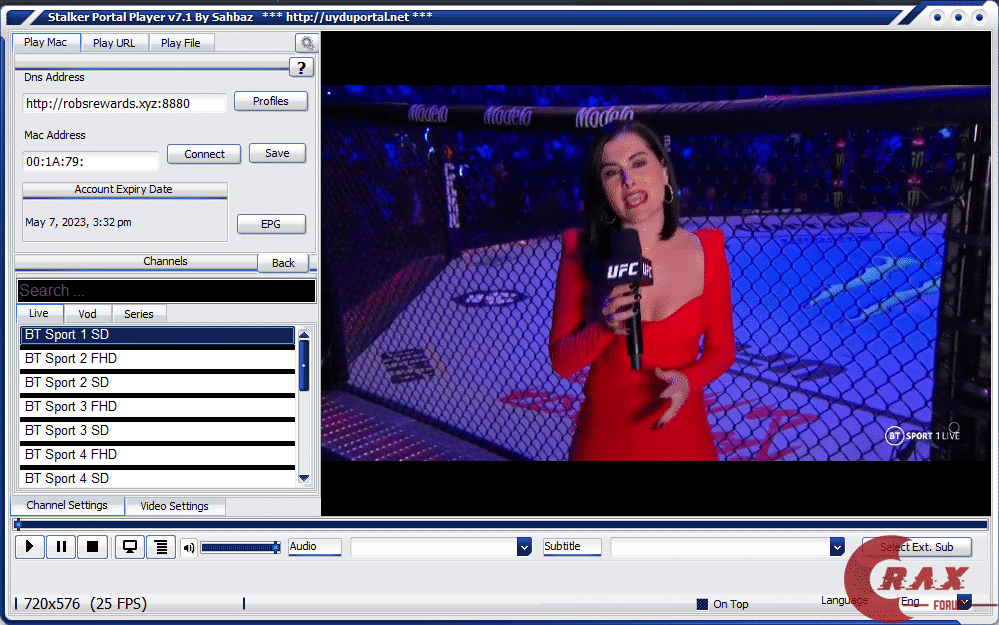
Task: Click the channel list scrollbar thumb
Action: click(x=304, y=366)
